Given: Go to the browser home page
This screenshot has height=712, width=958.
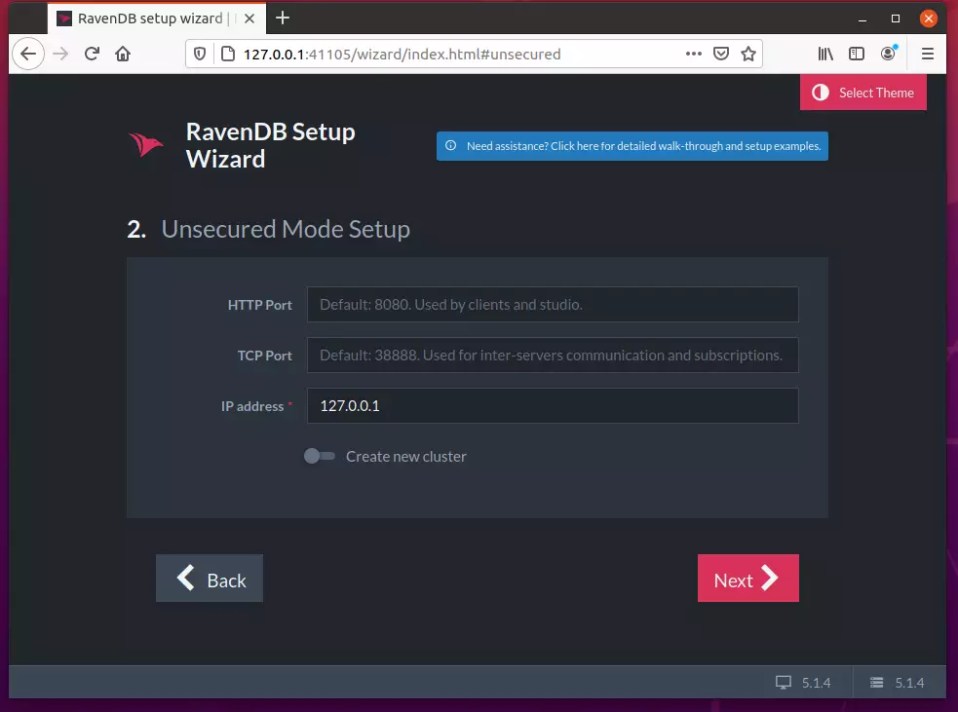Looking at the screenshot, I should coord(123,54).
